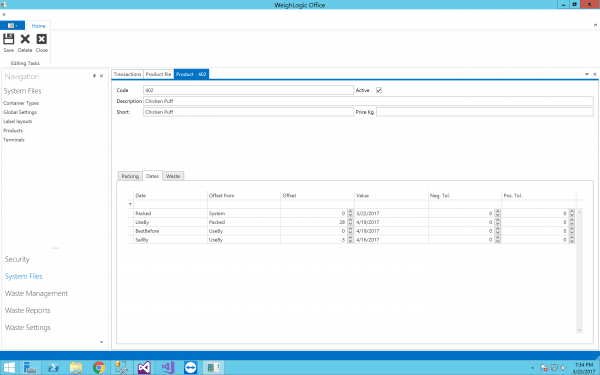Image resolution: width=600 pixels, height=375 pixels.
Task: Click the Price Kg input field
Action: (x=485, y=112)
